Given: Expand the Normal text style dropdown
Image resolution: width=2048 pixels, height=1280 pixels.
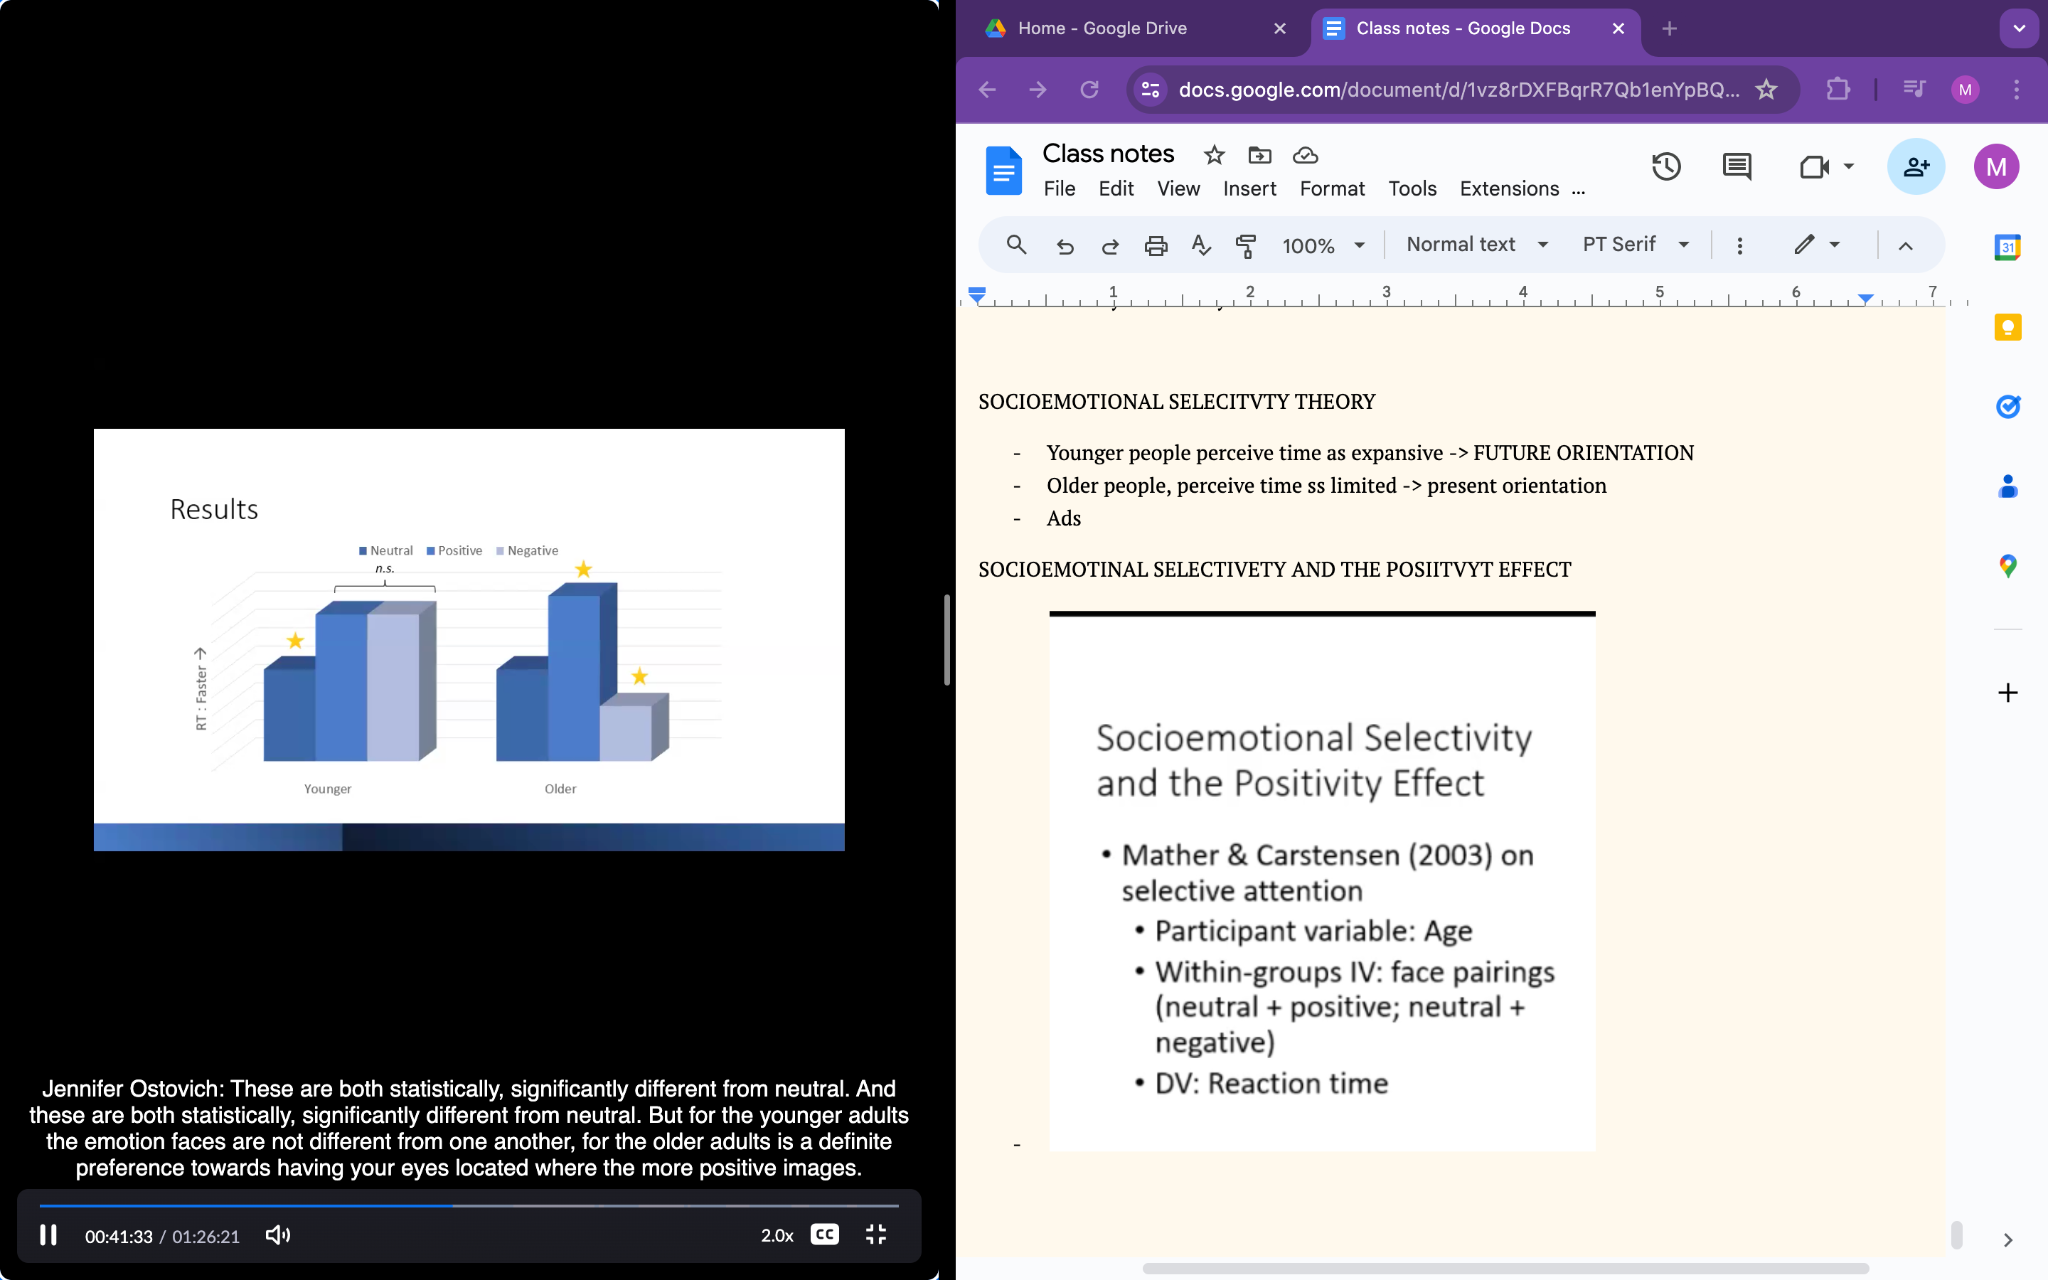Looking at the screenshot, I should coord(1477,245).
